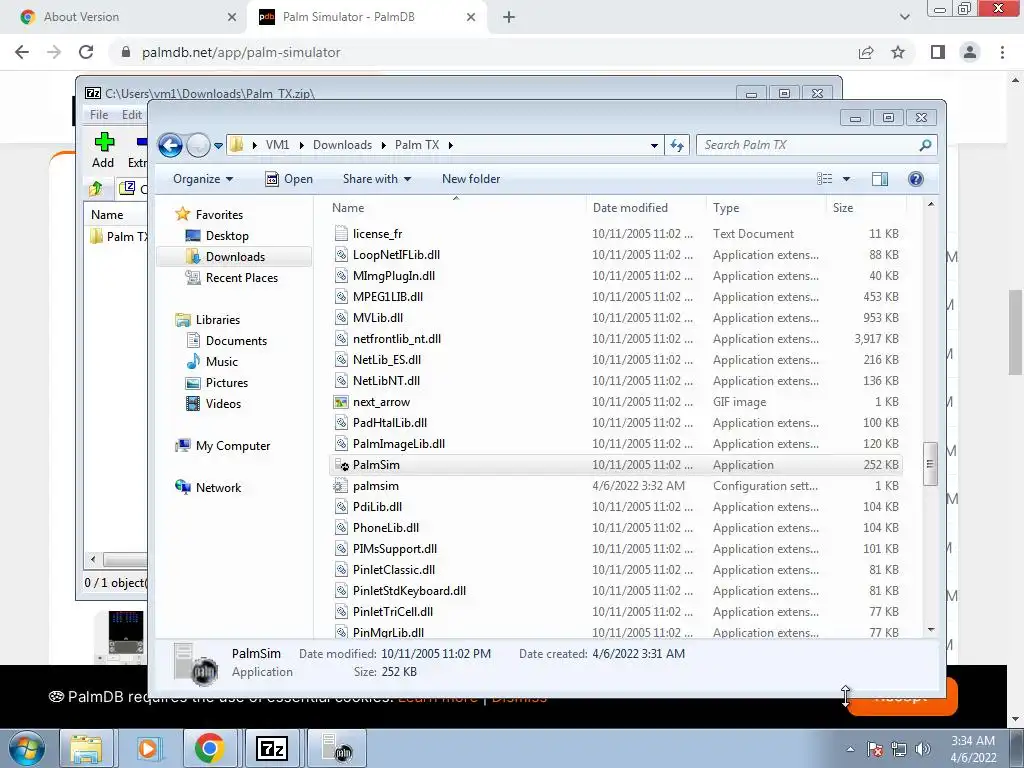Click the file list vertical scrollbar thumb
This screenshot has height=768, width=1024.
tap(930, 464)
